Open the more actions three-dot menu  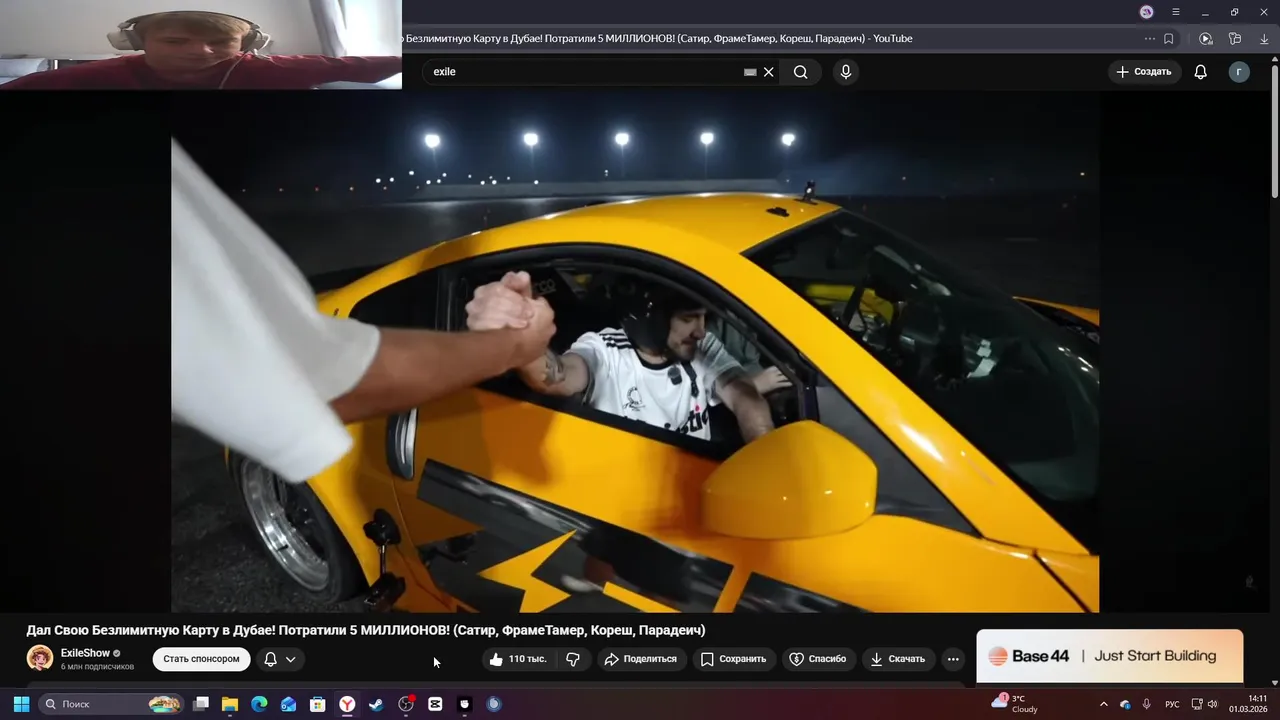pos(953,659)
